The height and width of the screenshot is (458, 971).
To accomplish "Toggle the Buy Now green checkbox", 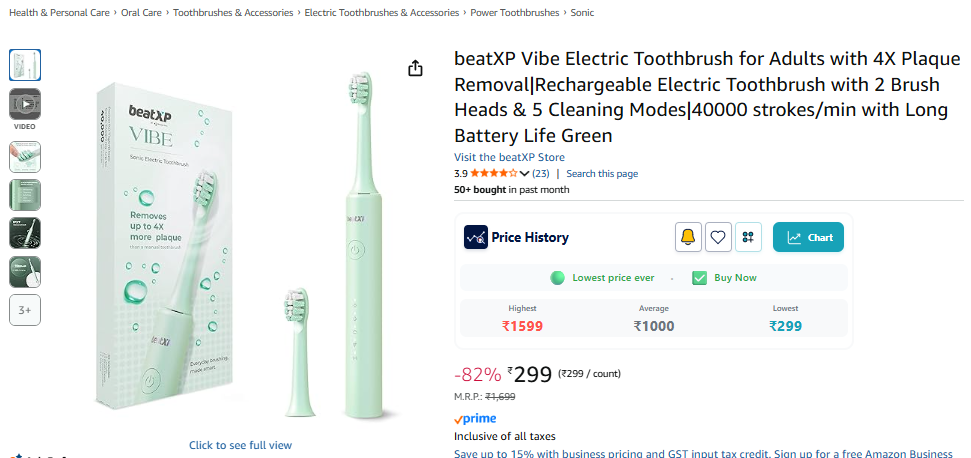I will tap(700, 278).
